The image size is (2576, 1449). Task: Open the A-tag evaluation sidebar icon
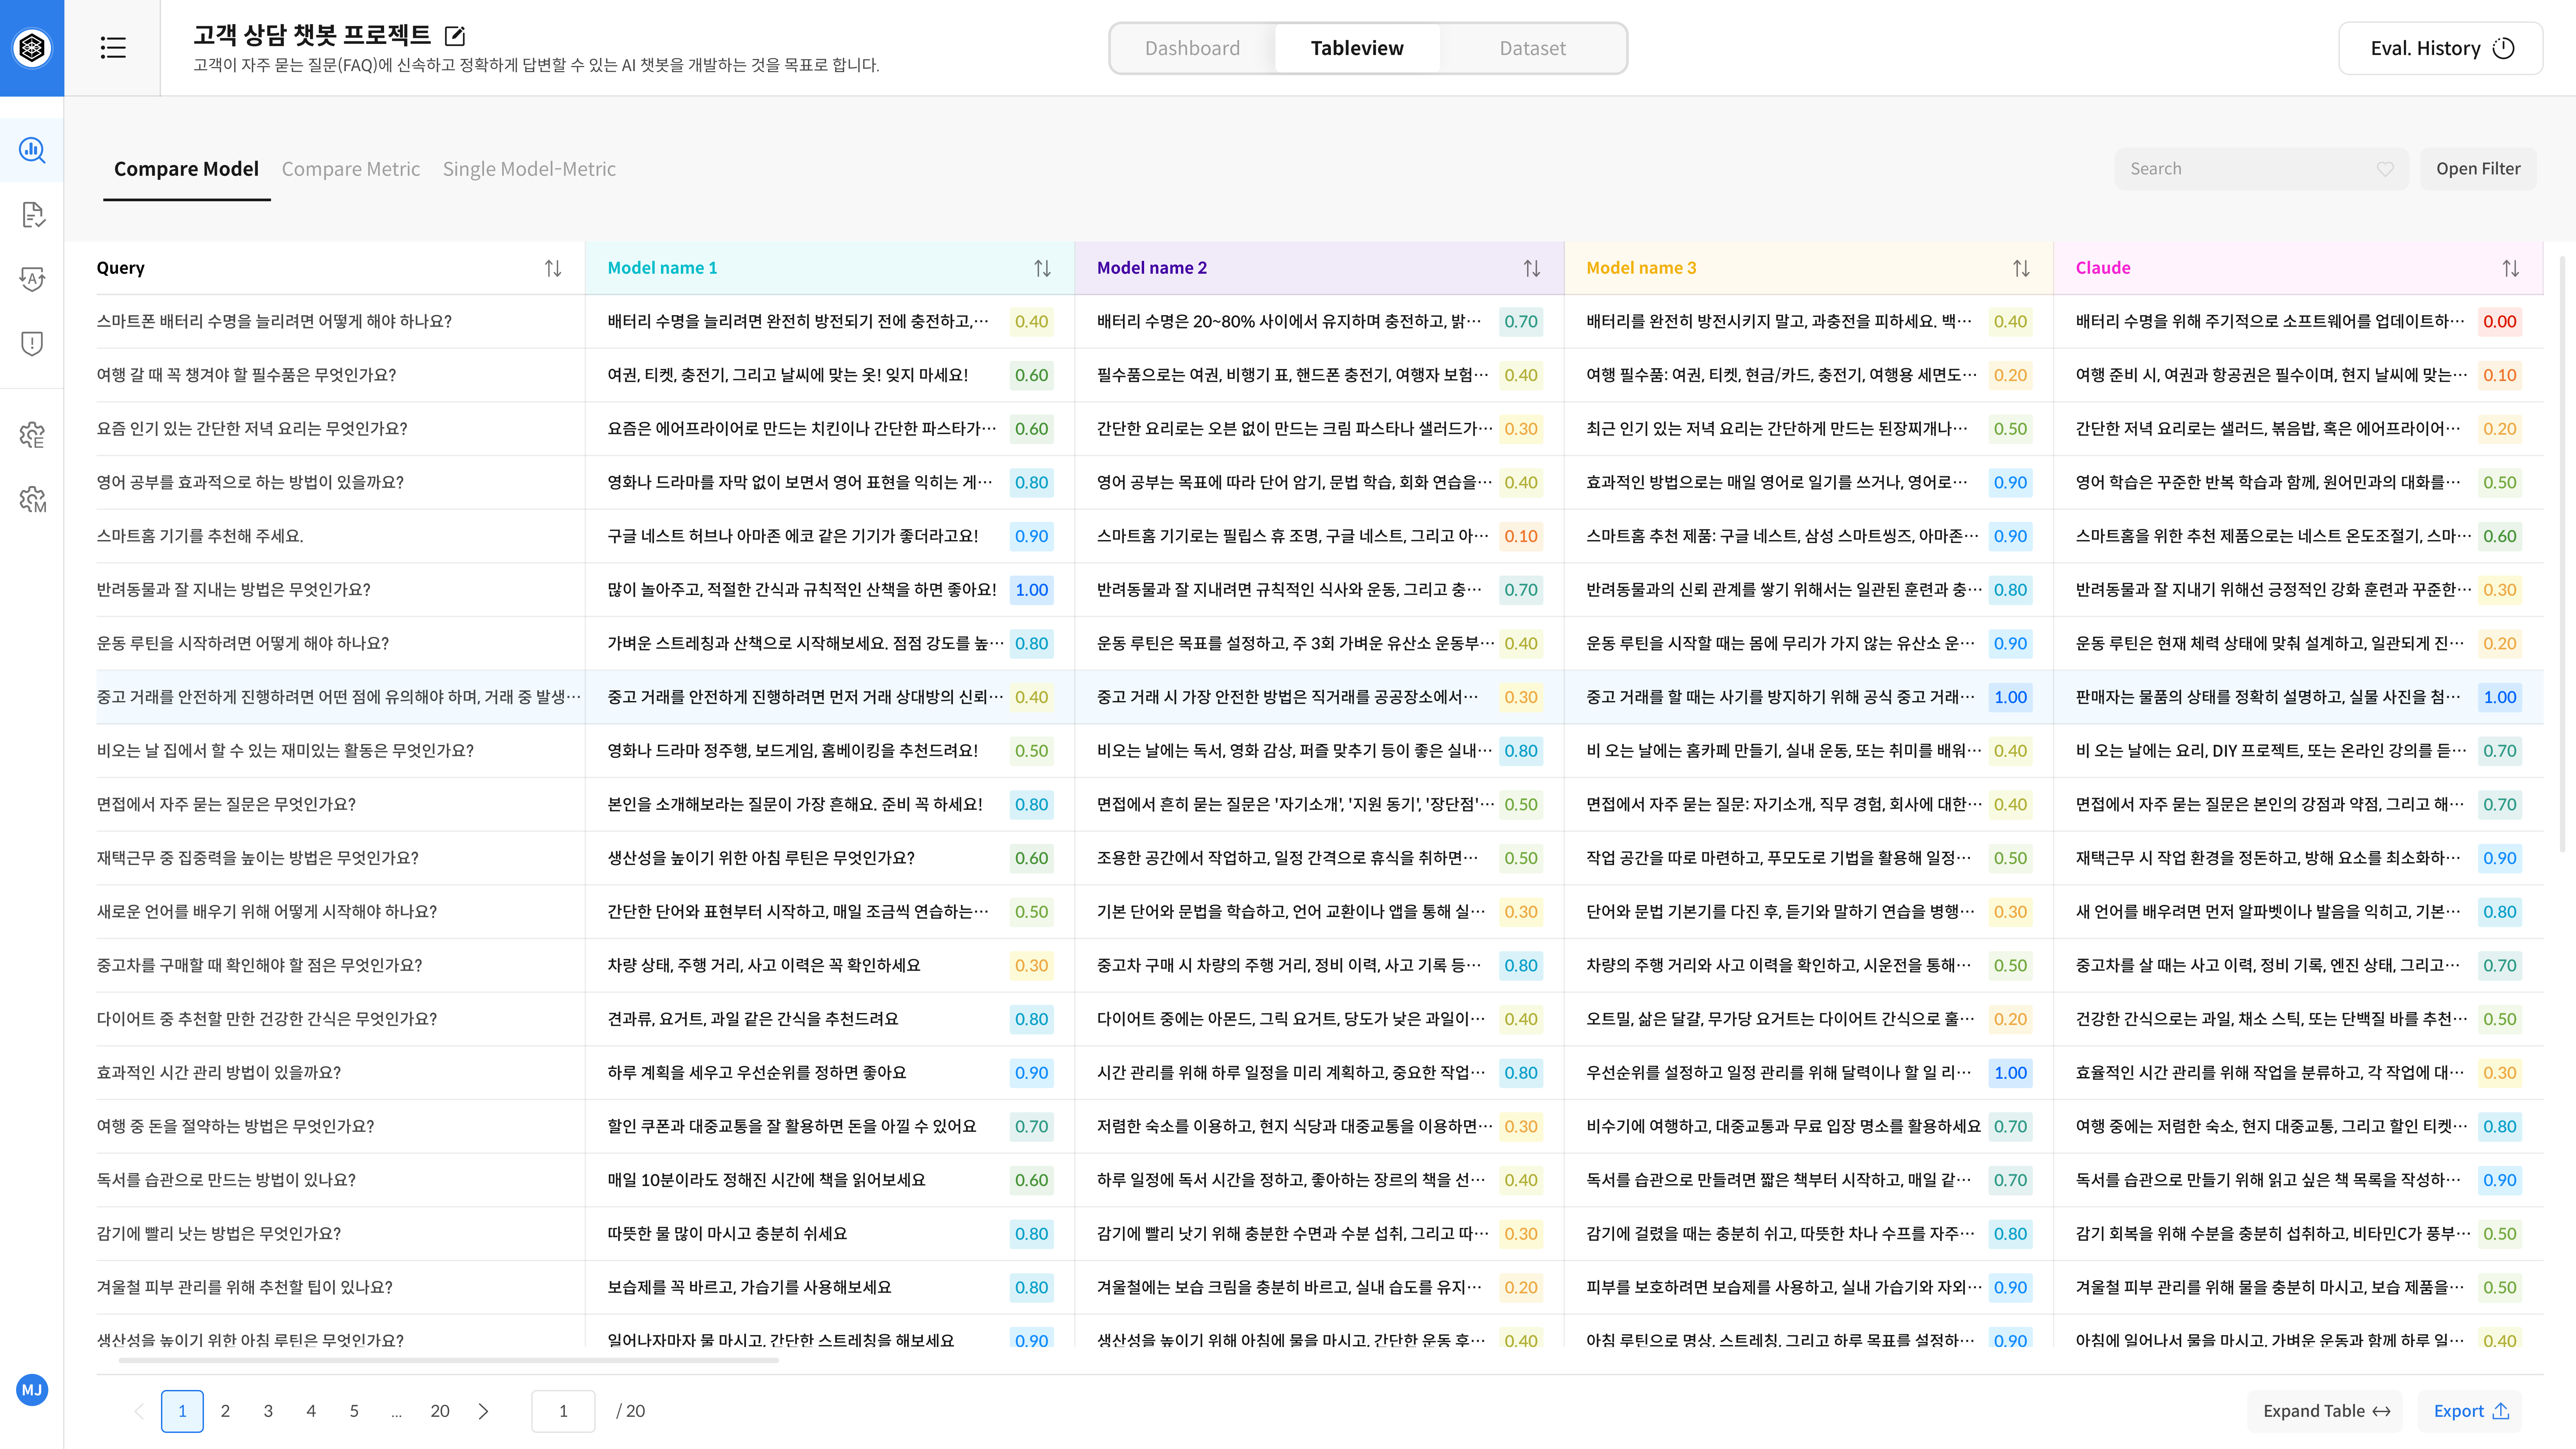(32, 279)
